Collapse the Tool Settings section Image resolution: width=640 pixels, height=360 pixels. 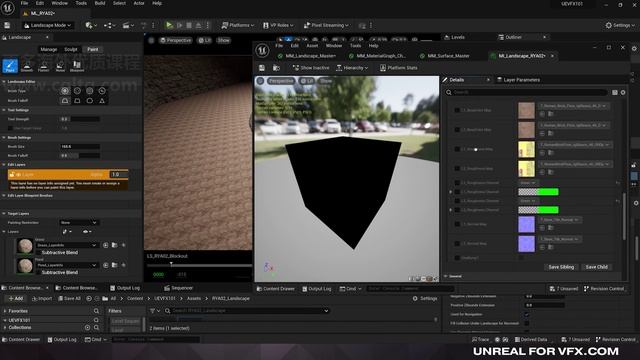(x=4, y=110)
